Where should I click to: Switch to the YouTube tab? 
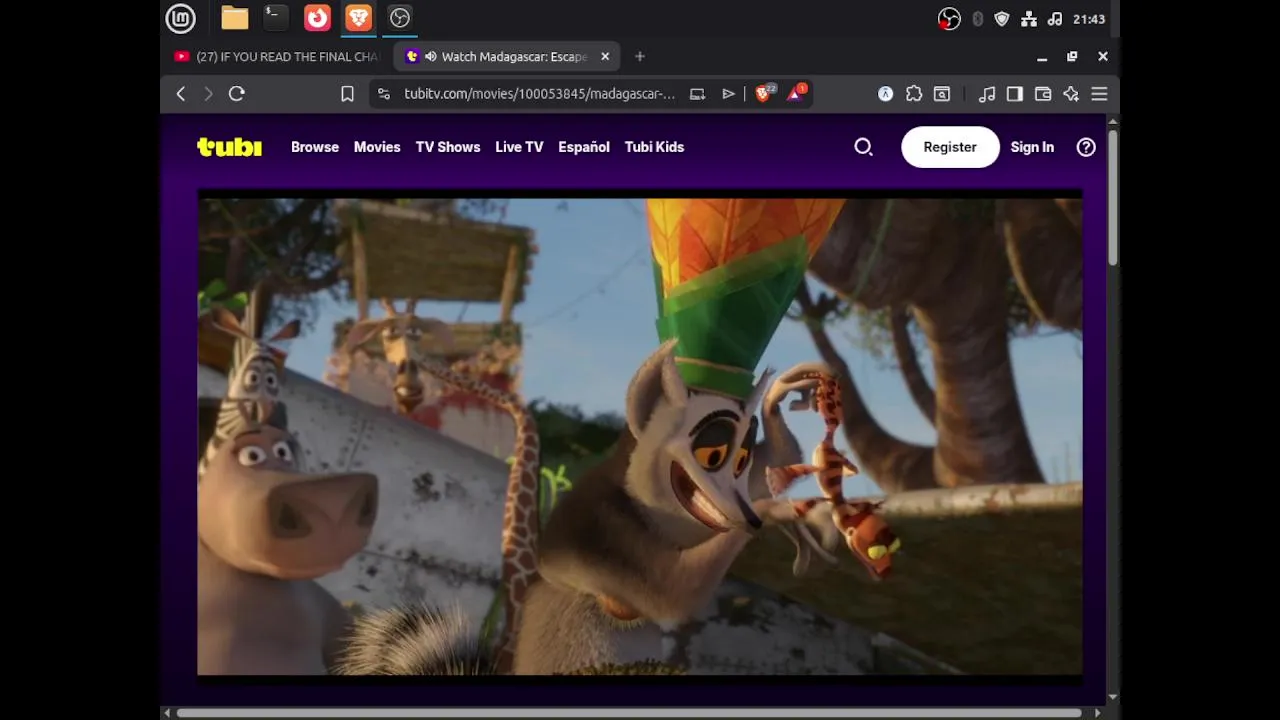[277, 57]
